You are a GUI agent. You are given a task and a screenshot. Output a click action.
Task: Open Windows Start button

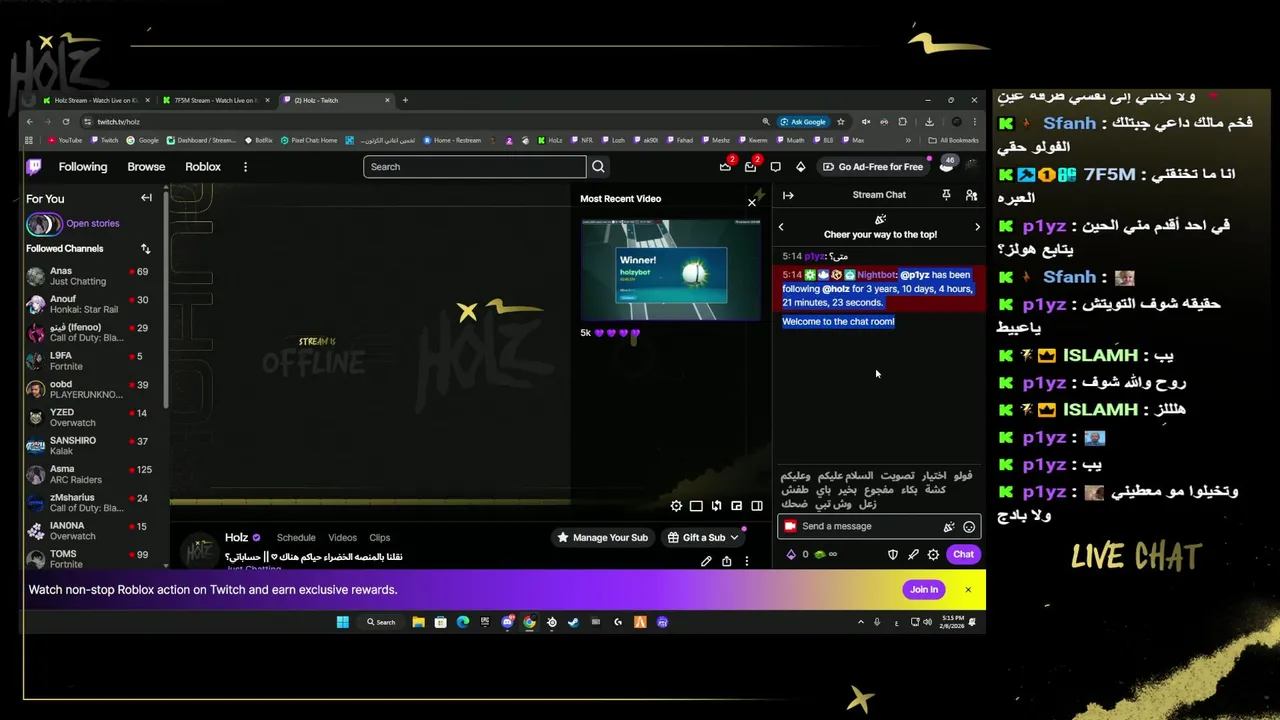(x=343, y=622)
